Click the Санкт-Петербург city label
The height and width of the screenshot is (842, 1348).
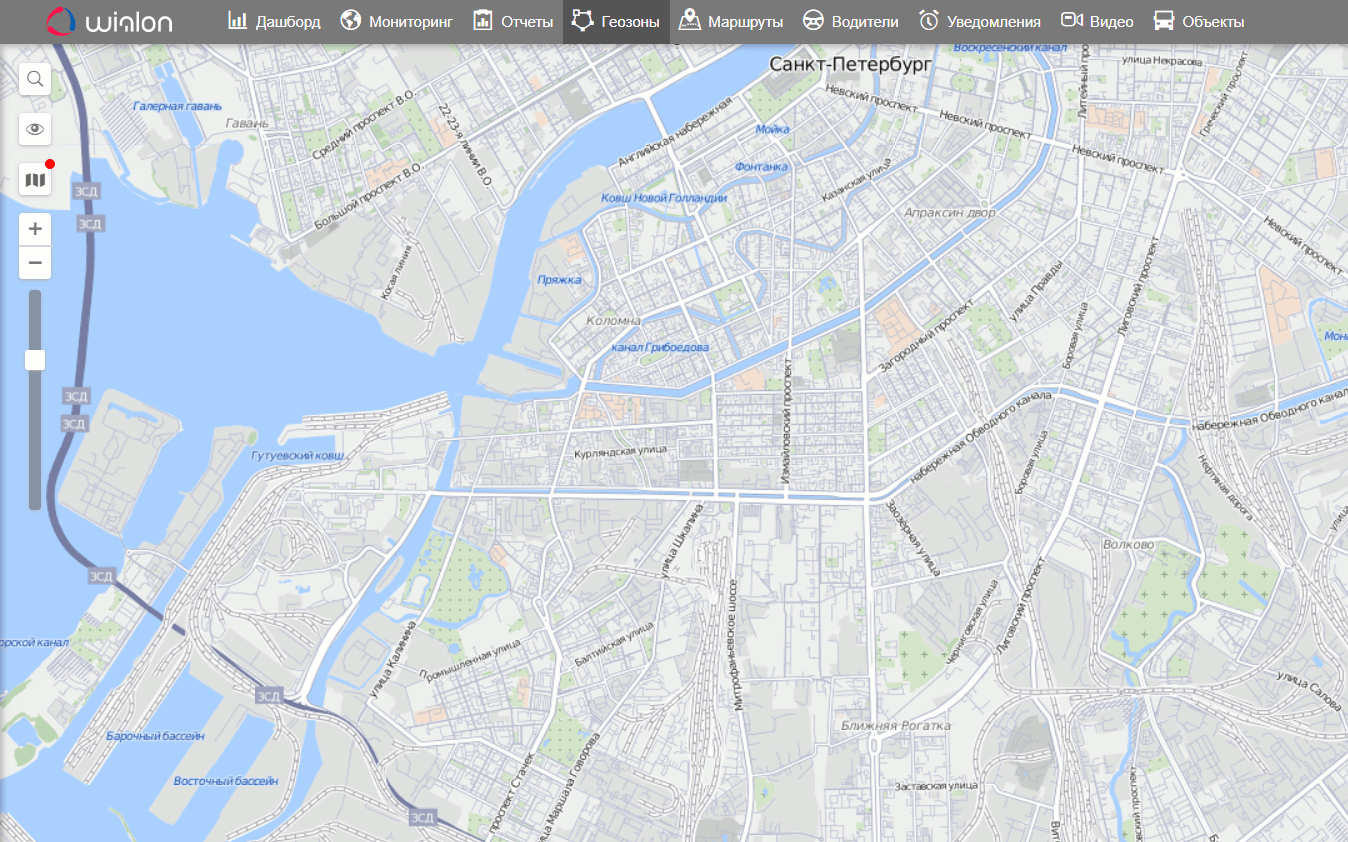click(x=850, y=65)
